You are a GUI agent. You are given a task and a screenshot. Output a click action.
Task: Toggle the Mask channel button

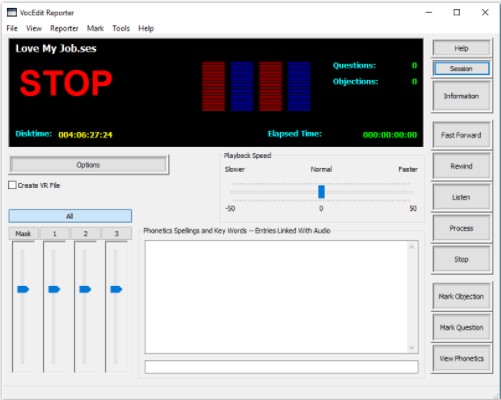click(23, 234)
